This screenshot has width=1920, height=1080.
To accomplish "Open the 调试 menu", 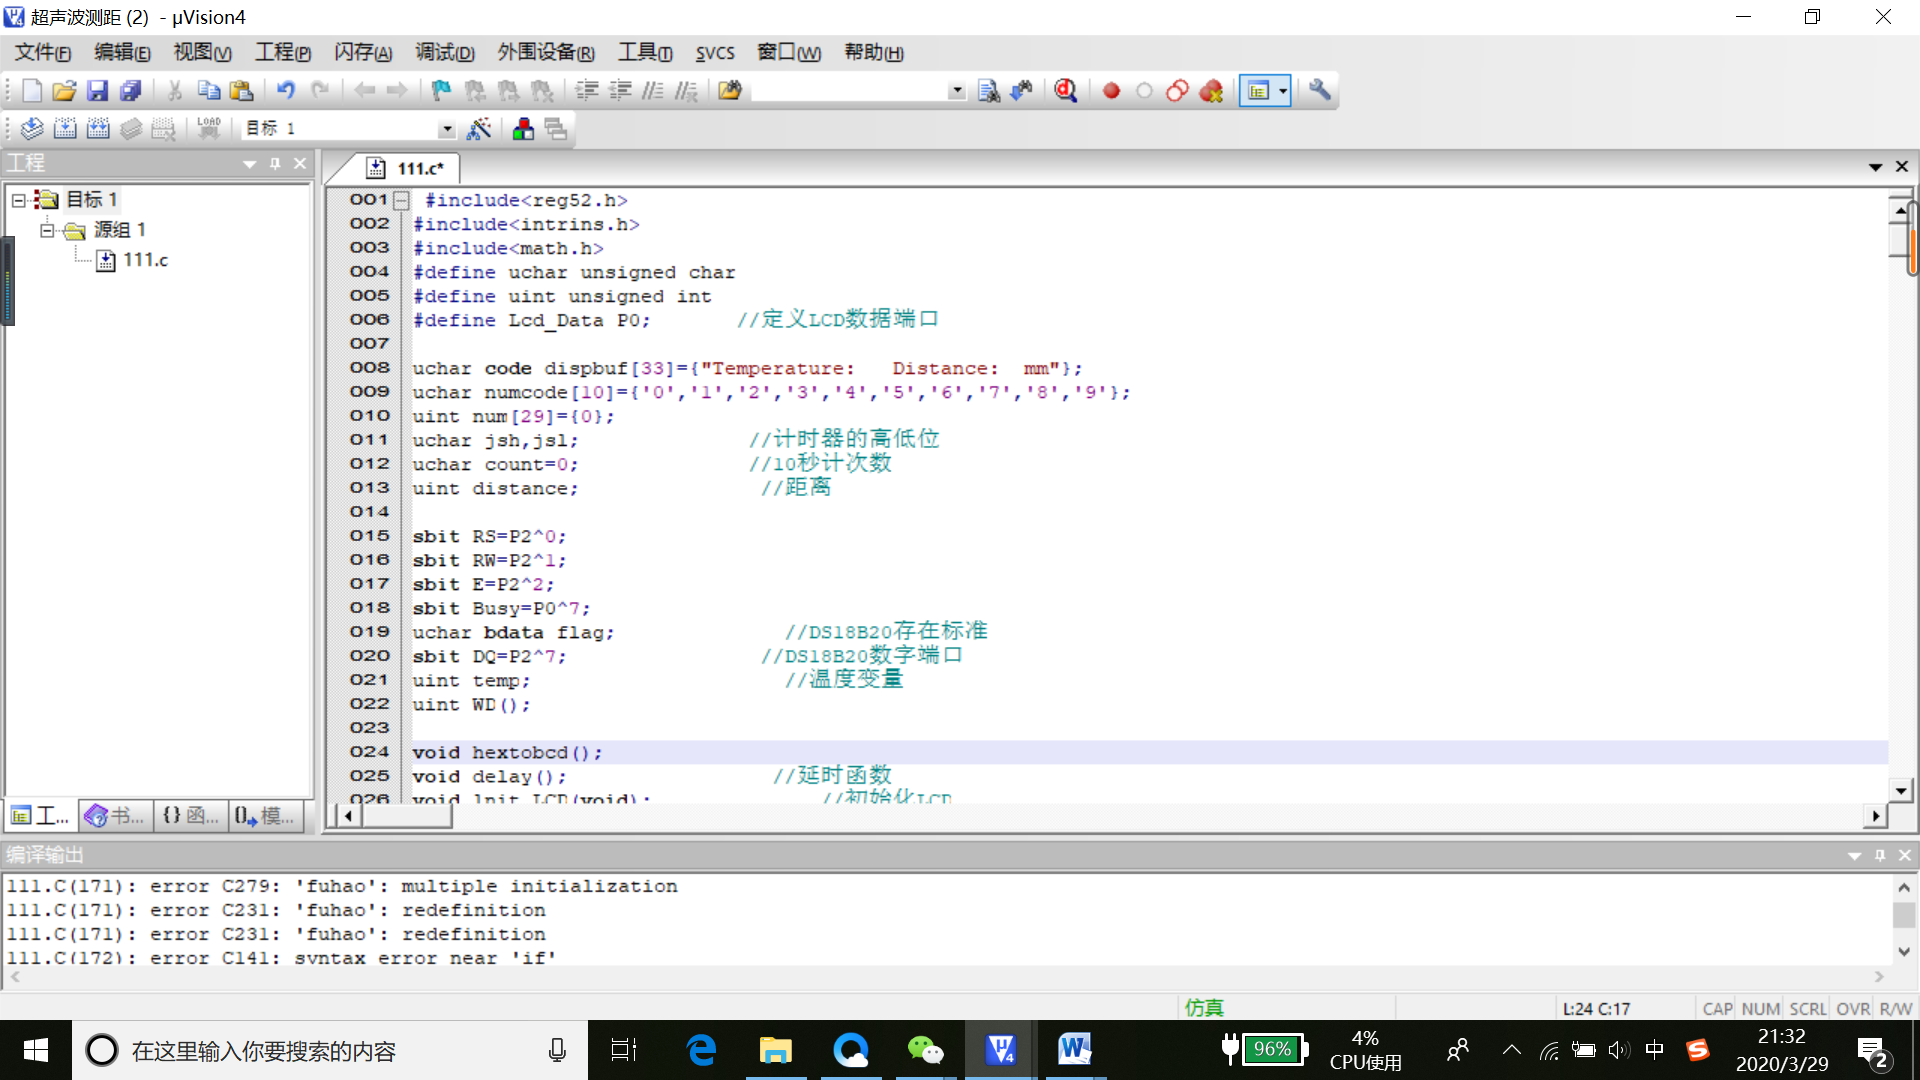I will (445, 52).
